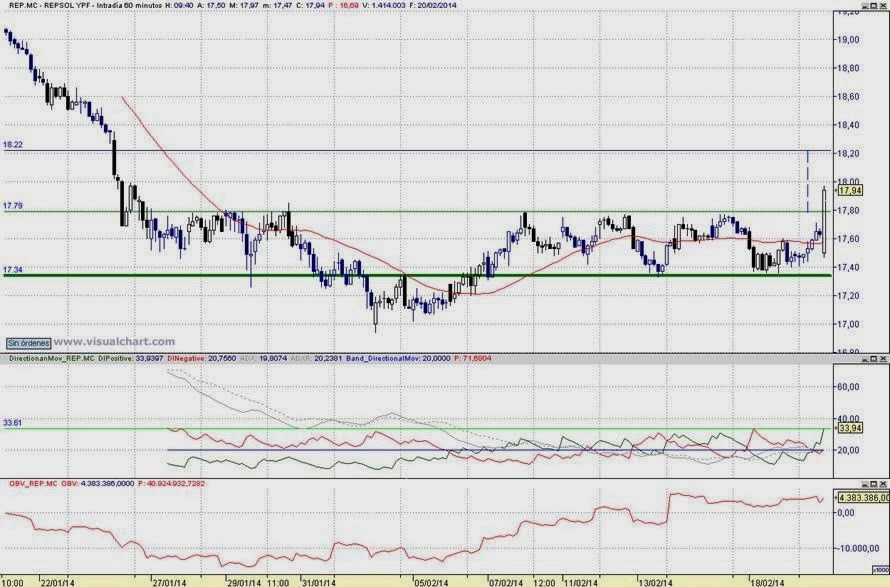This screenshot has width=890, height=587.
Task: Click the 19,00 price axis label
Action: (x=848, y=40)
